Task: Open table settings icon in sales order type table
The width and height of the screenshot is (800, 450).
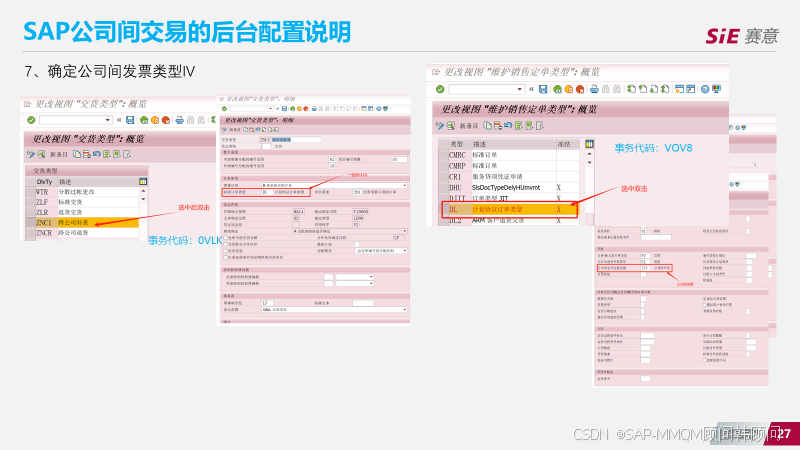Action: click(589, 144)
